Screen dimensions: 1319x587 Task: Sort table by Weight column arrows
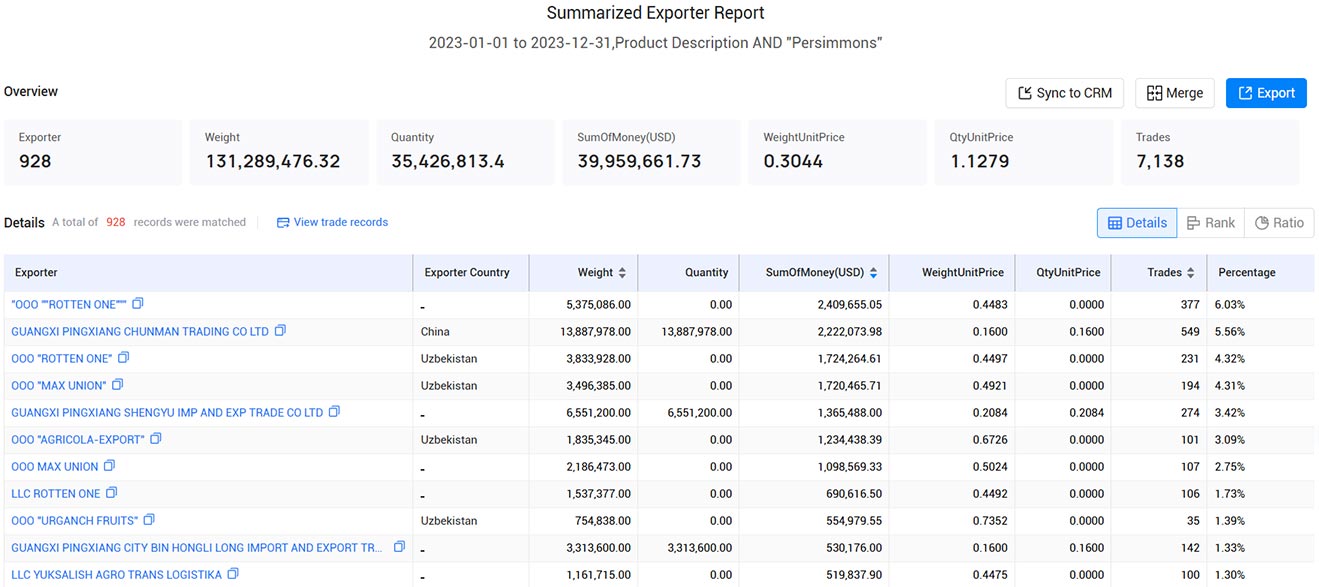[623, 272]
